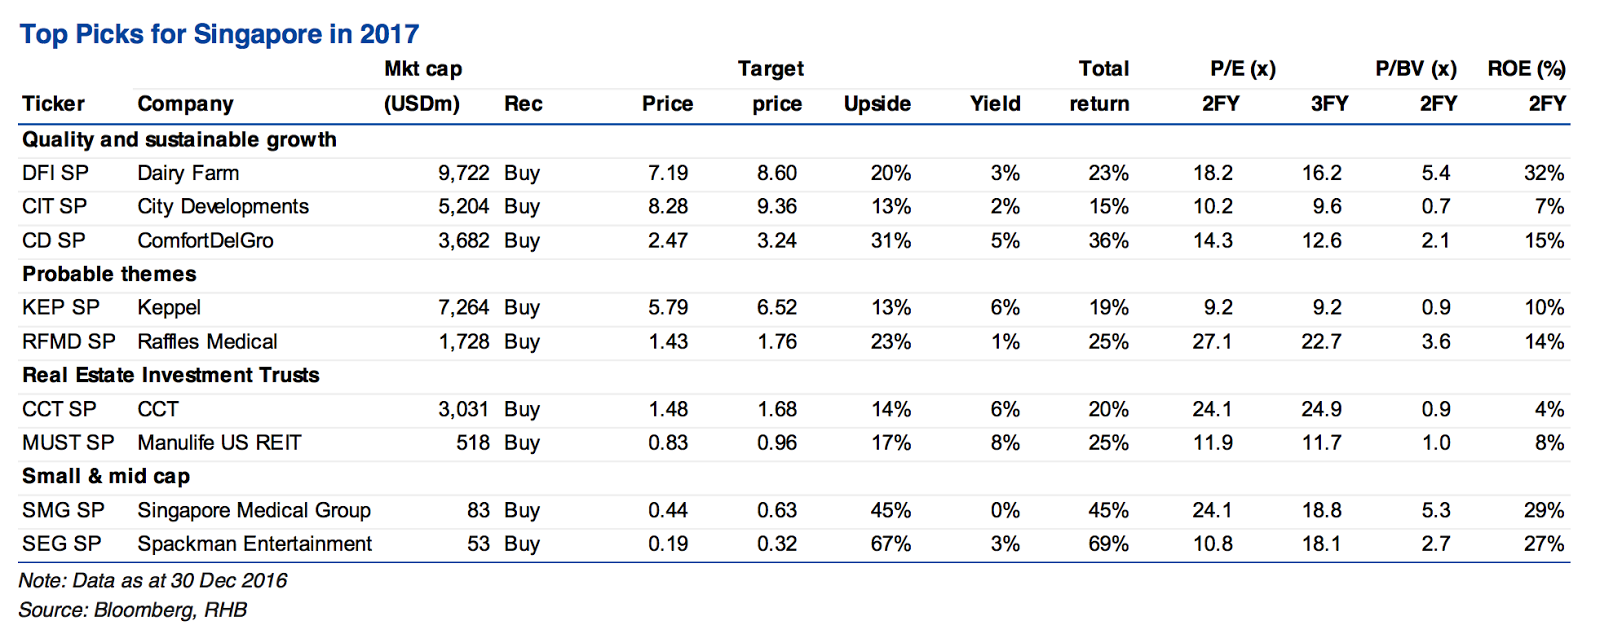
Task: Select the City Developments company name
Action: (x=223, y=207)
